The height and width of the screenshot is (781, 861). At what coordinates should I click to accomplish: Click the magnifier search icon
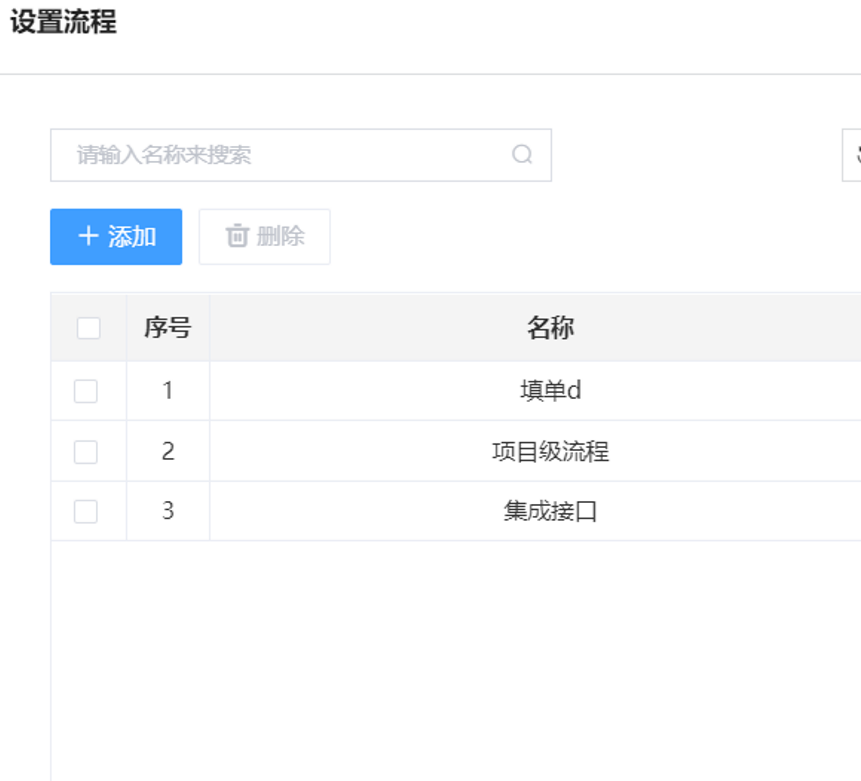click(522, 154)
